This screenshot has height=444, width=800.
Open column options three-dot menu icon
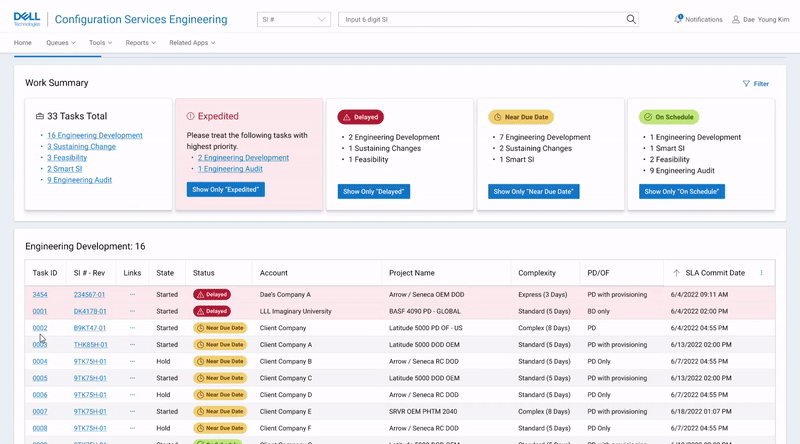(x=762, y=273)
